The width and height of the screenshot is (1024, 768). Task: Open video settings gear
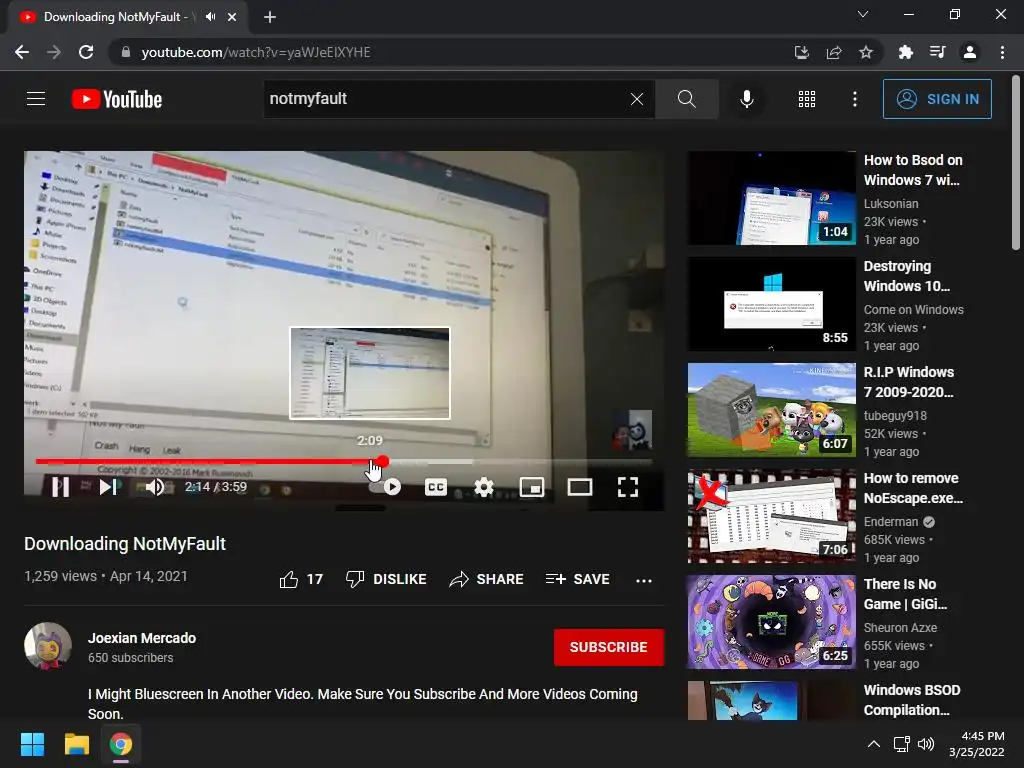(x=483, y=487)
